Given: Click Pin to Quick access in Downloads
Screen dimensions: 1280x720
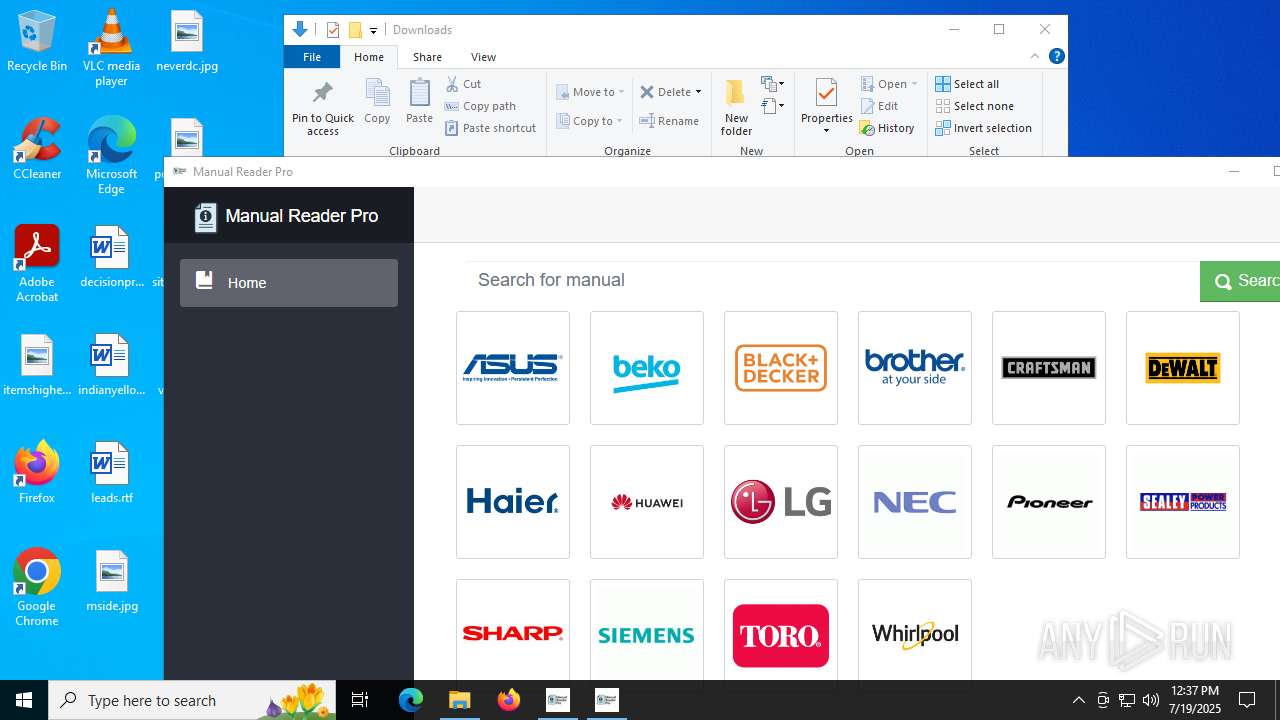Looking at the screenshot, I should 323,108.
